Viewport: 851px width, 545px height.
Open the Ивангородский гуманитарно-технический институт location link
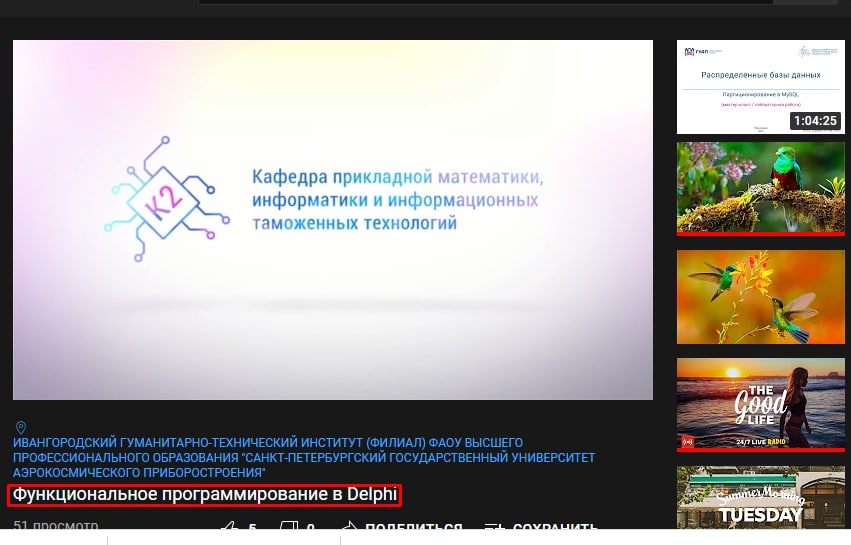pyautogui.click(x=304, y=458)
